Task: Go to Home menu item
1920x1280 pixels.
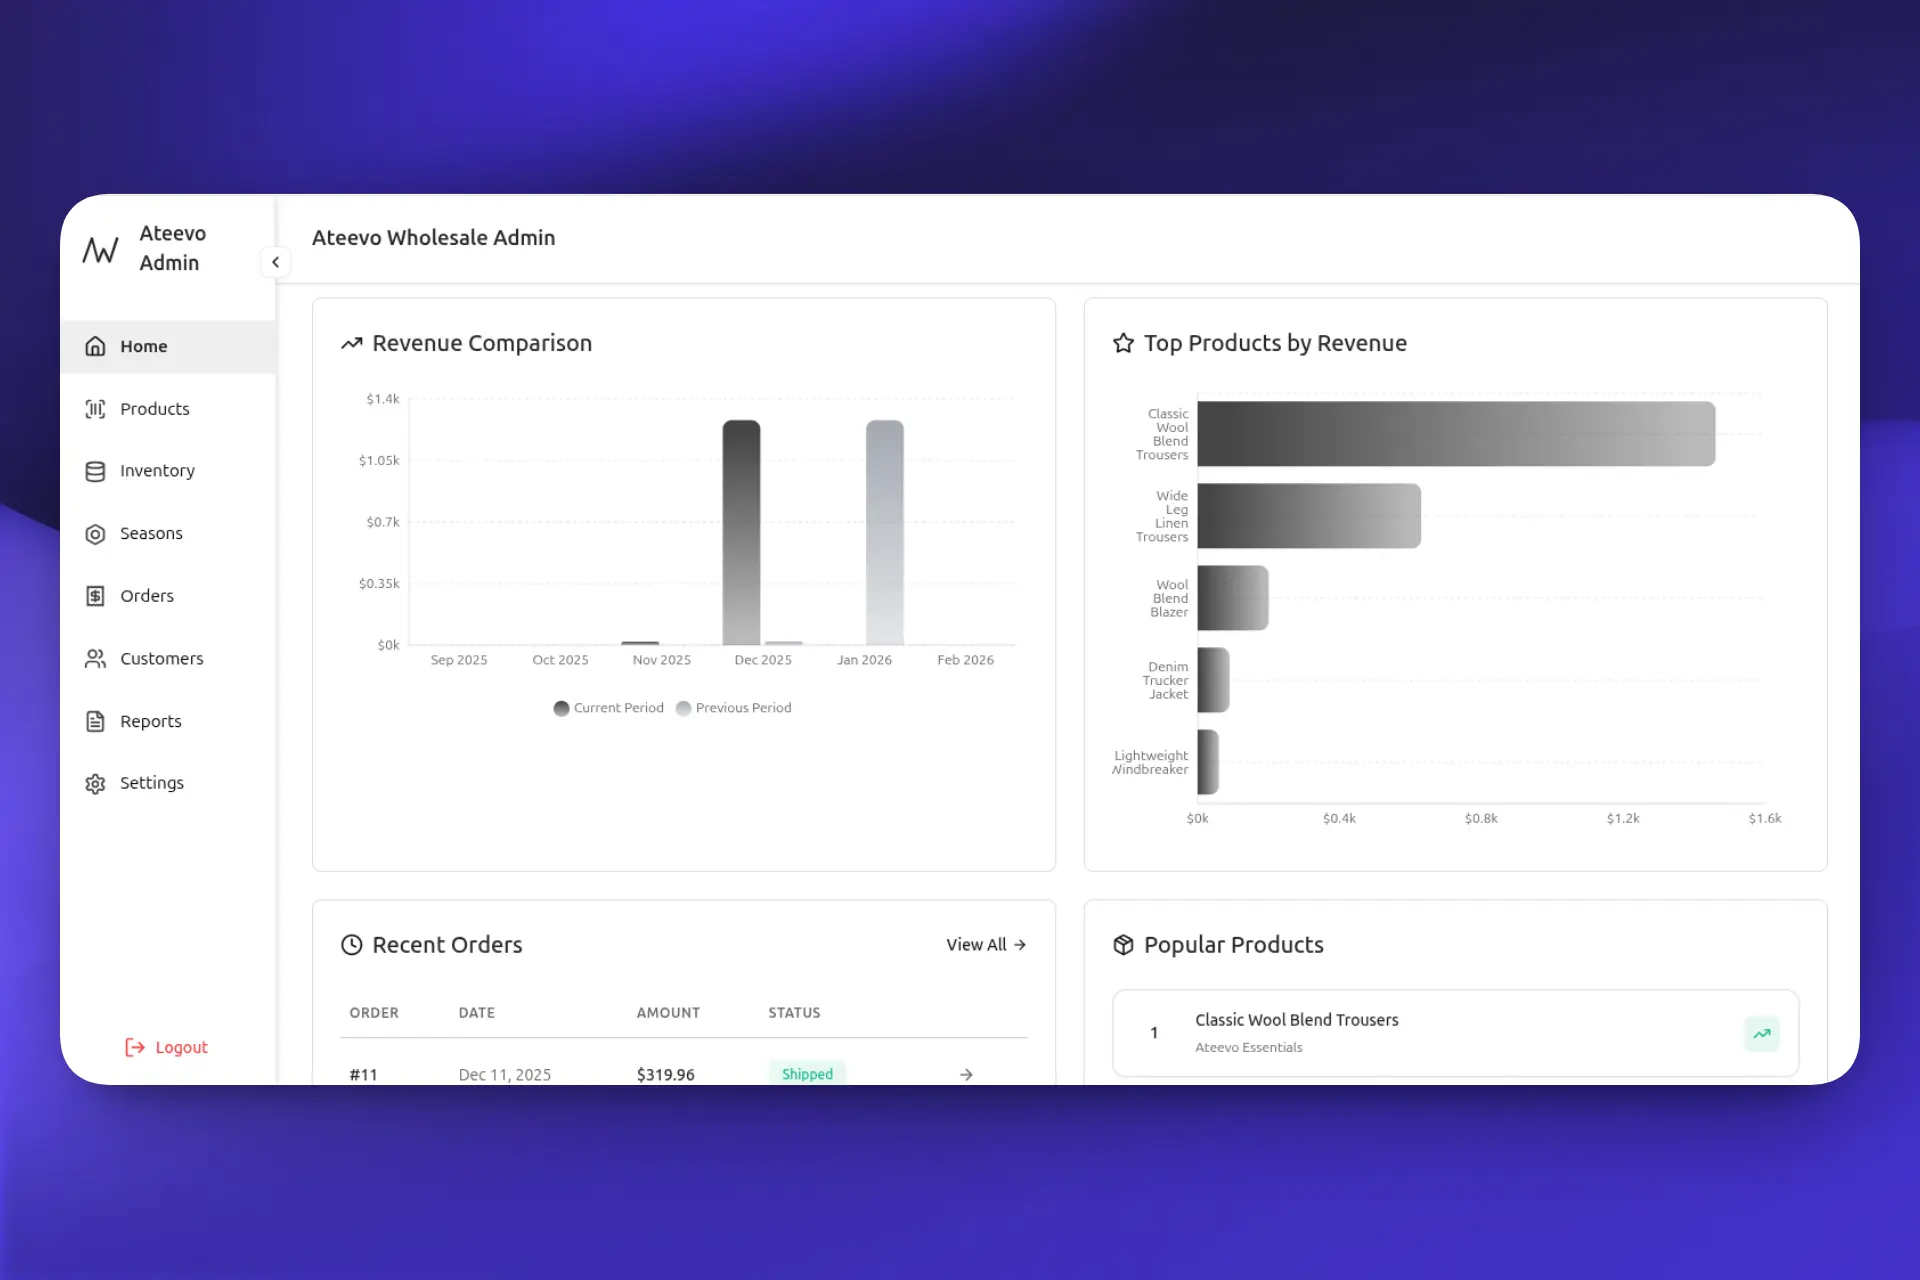Action: (x=168, y=346)
